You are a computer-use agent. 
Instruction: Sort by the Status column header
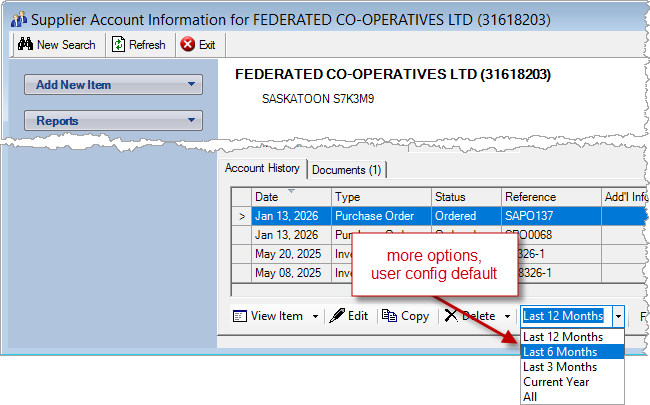point(466,197)
